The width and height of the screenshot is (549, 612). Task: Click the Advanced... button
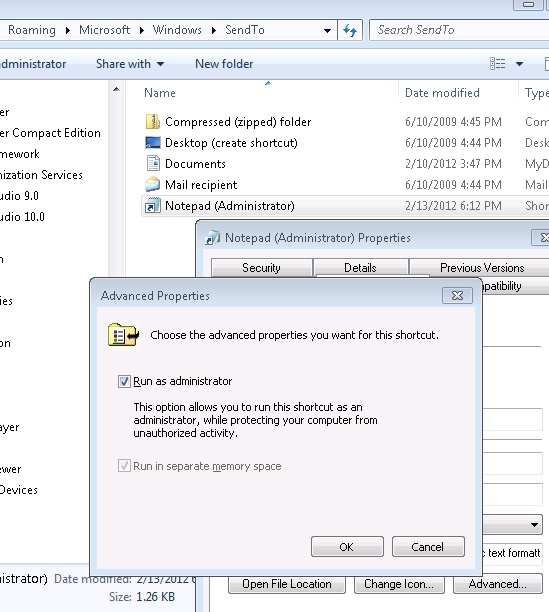497,584
